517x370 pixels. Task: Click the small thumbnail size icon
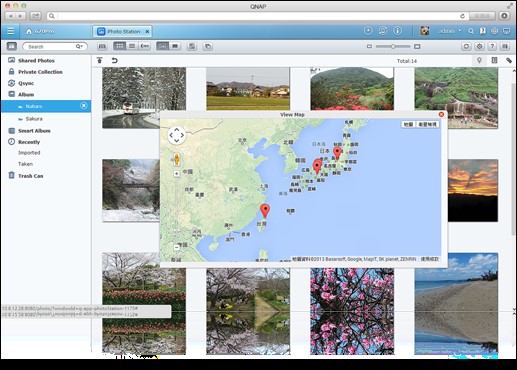(369, 46)
